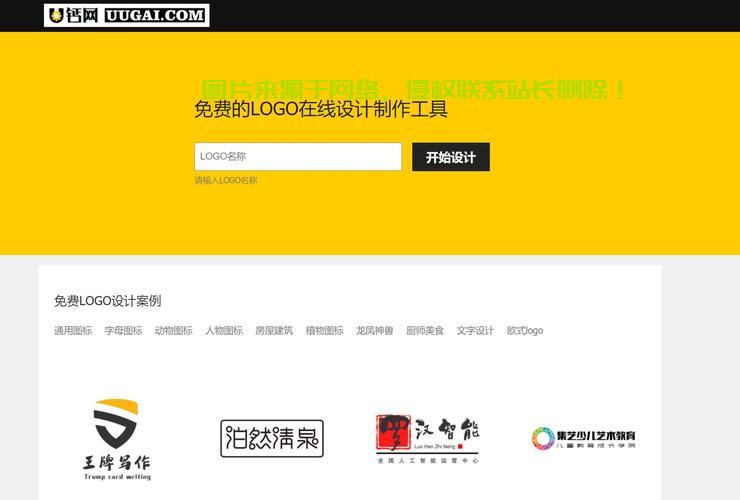Open the 房屋建筑 category
Screen dimensions: 740x500
point(274,331)
